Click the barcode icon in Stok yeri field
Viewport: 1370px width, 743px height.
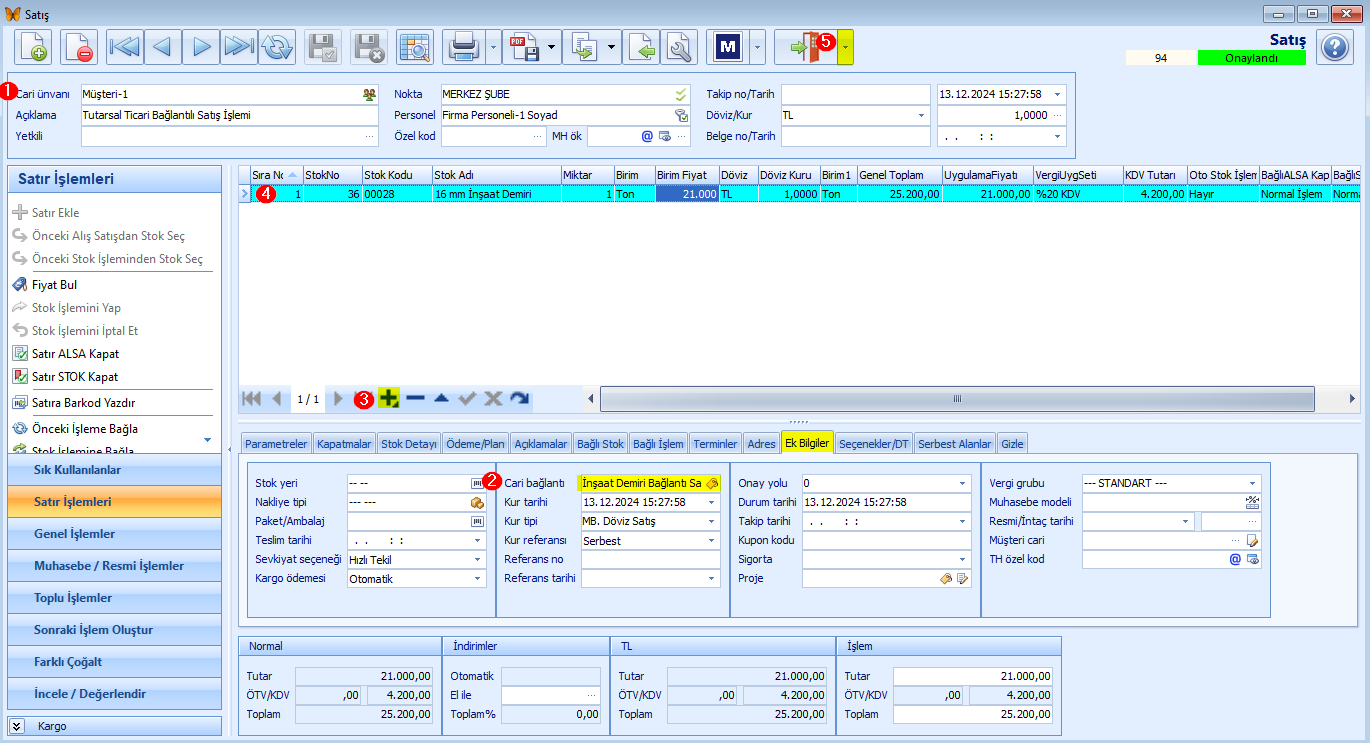pos(477,483)
